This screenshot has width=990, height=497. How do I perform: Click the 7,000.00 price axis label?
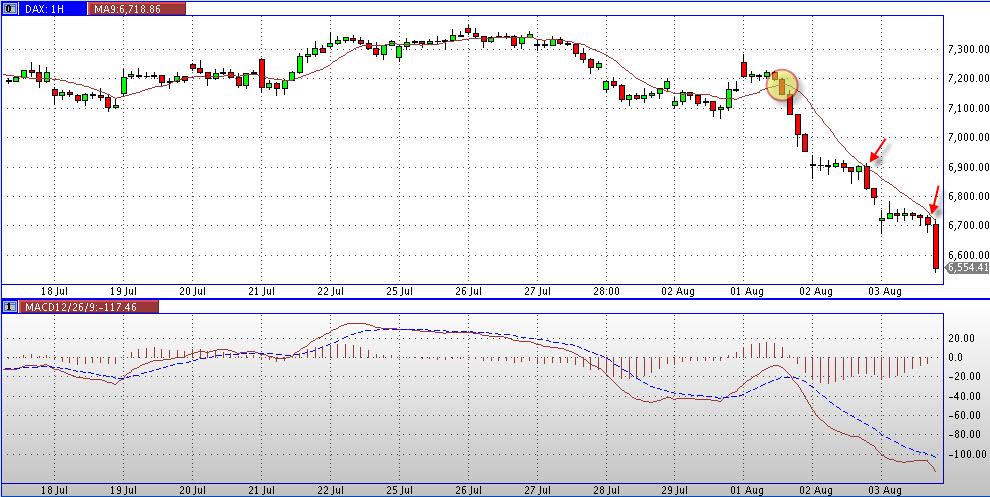(968, 138)
